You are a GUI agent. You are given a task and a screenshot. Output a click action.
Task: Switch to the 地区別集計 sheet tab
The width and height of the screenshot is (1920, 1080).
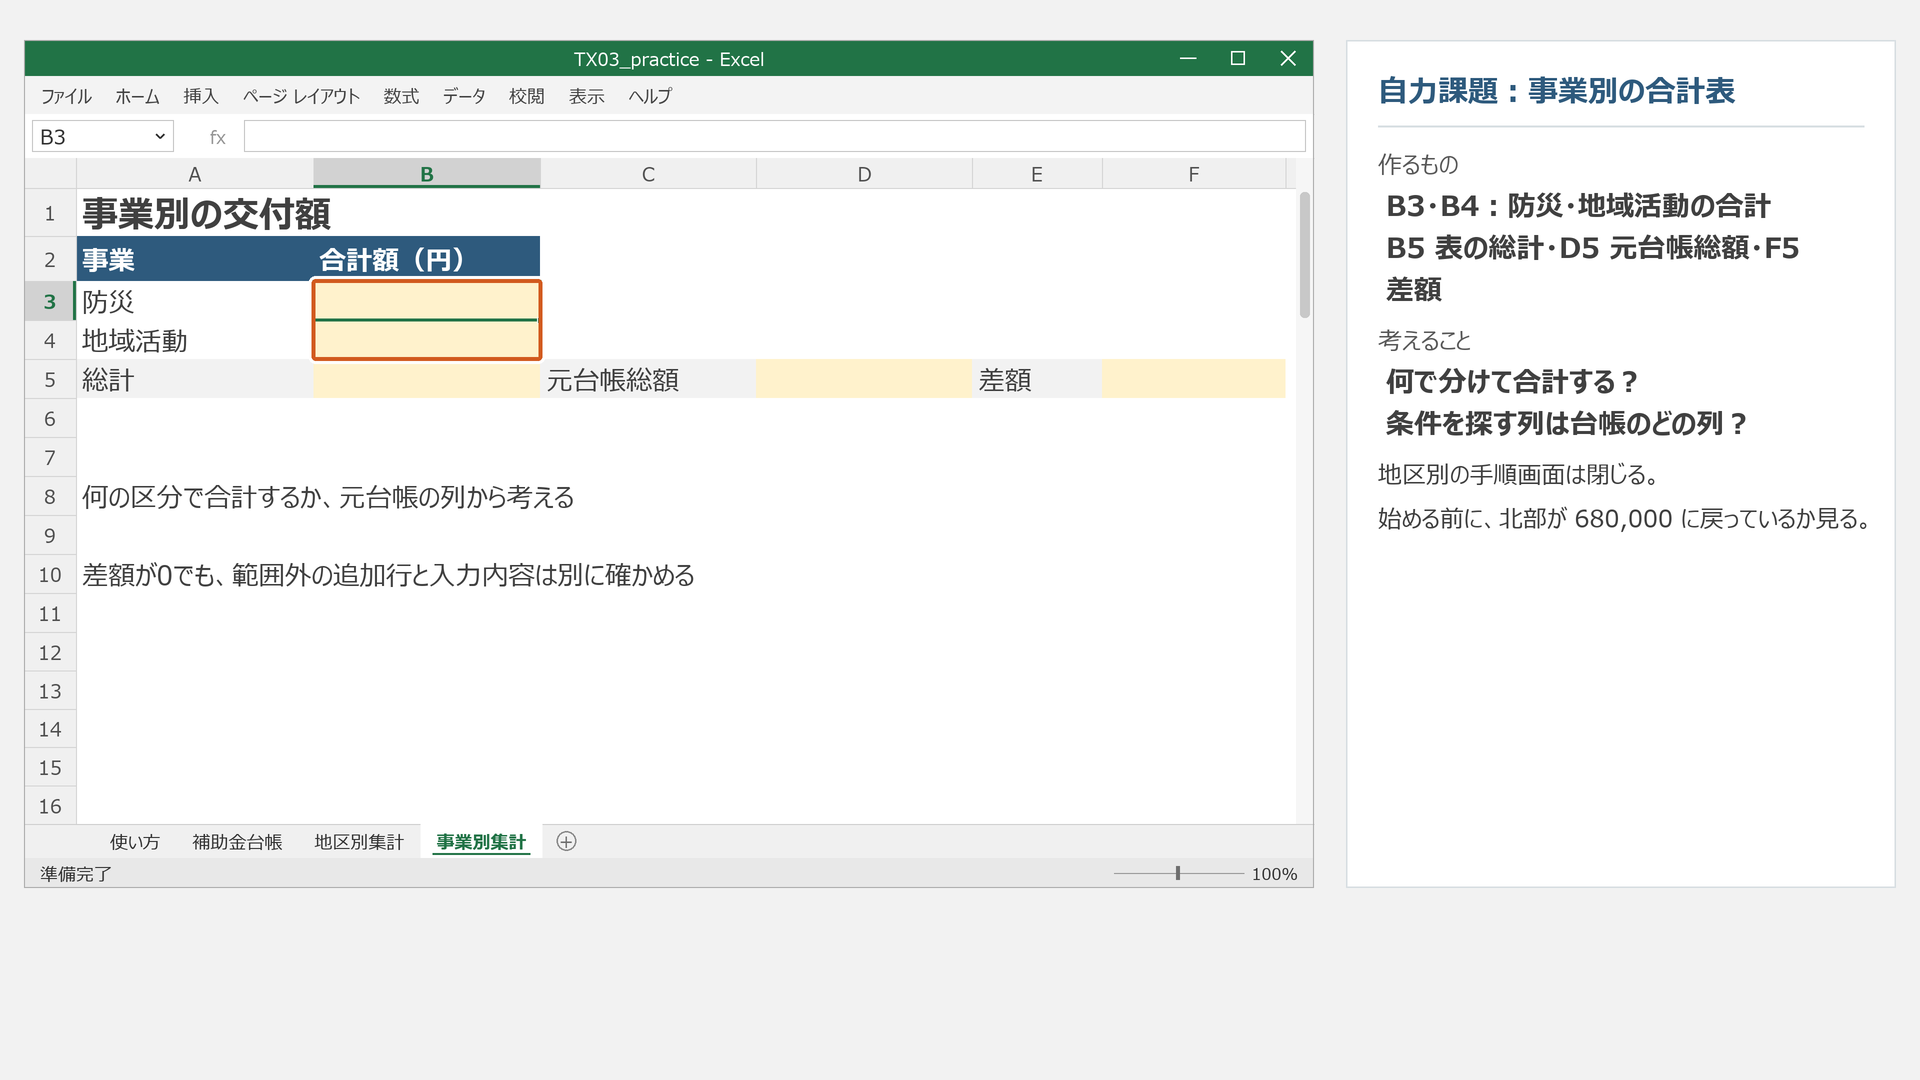point(359,842)
